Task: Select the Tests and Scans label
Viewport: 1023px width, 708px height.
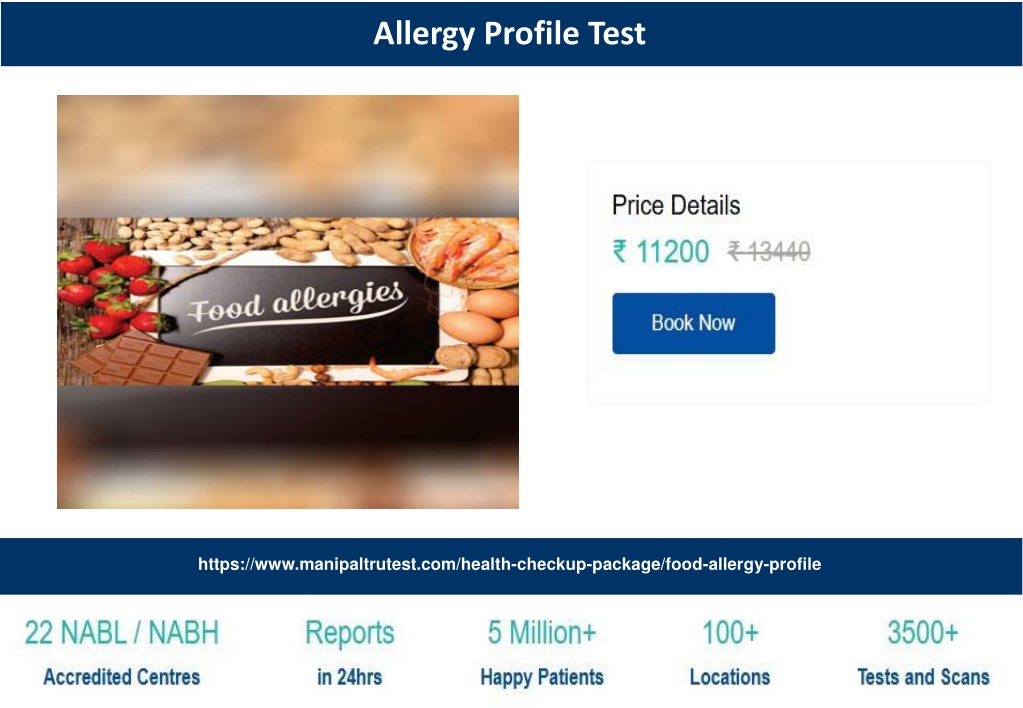Action: point(923,677)
